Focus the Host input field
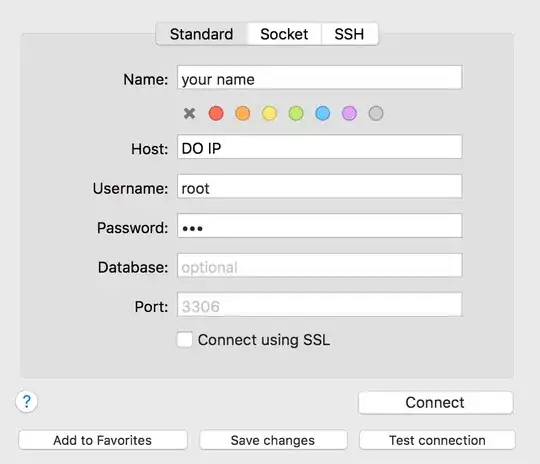Screen dimensions: 540x464 click(x=320, y=147)
